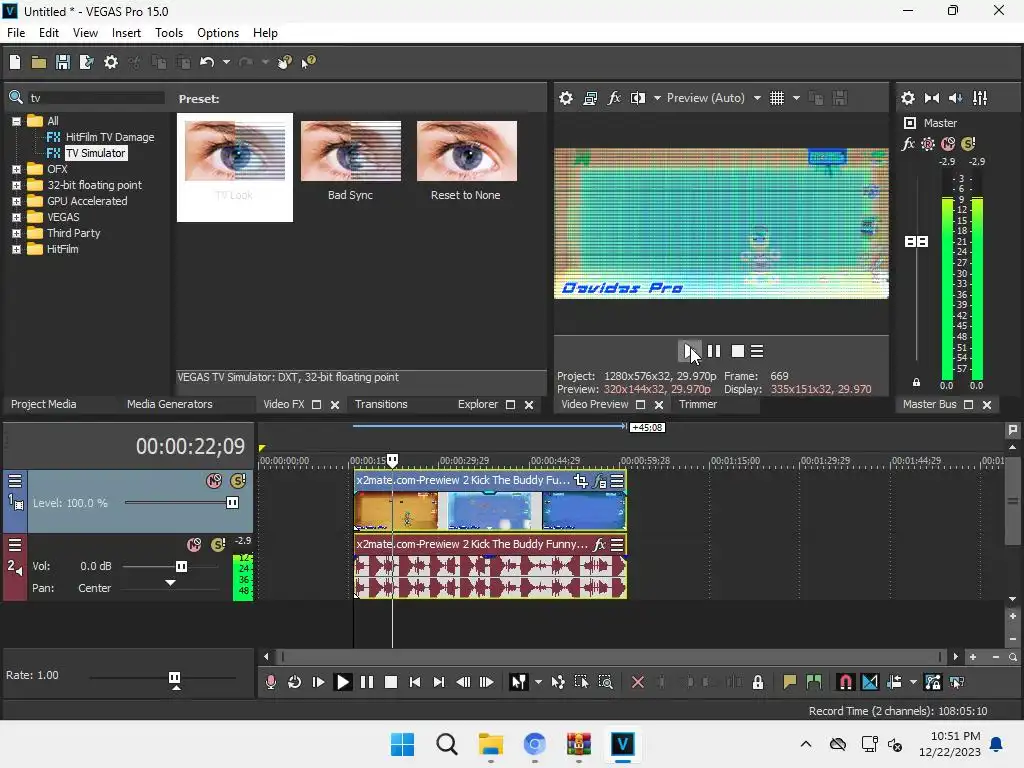This screenshot has height=768, width=1024.
Task: Open the undo history dropdown arrow
Action: (x=226, y=62)
